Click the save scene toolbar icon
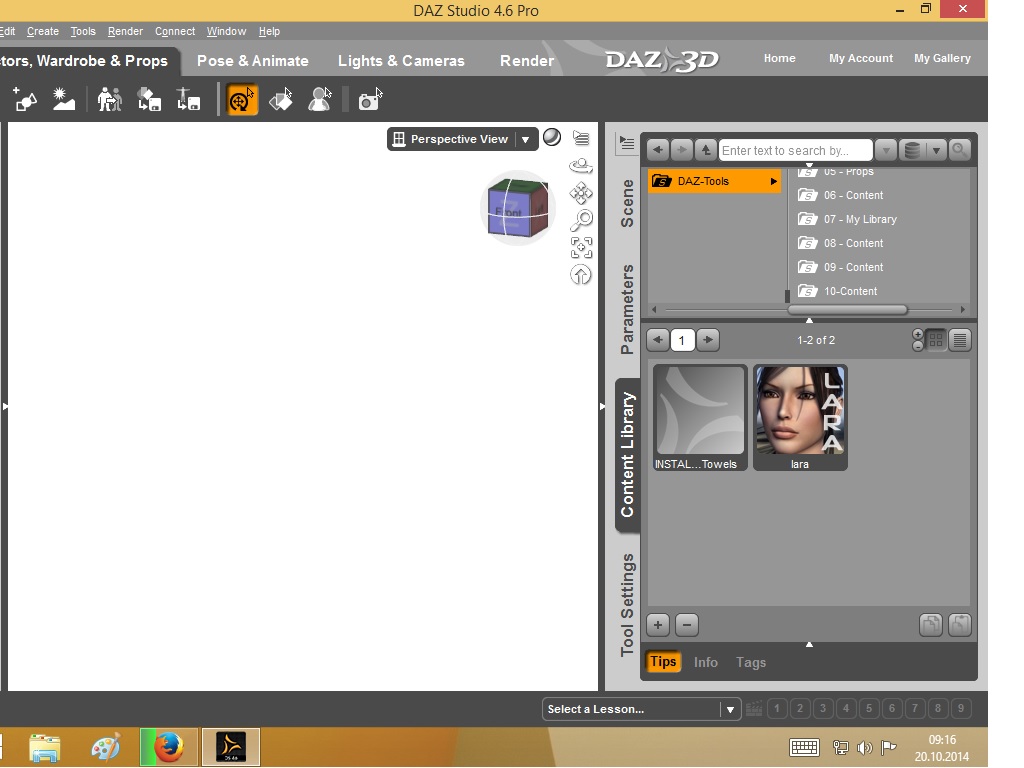1024x768 pixels. [x=188, y=100]
